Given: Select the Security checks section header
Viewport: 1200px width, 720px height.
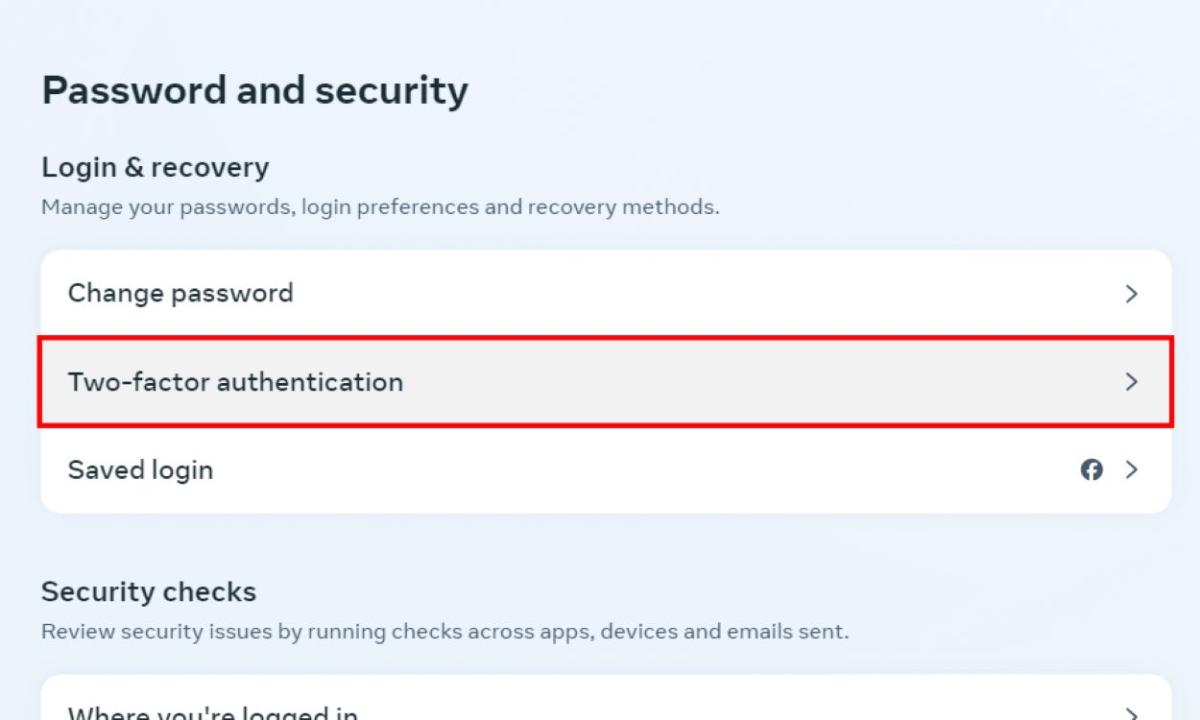Looking at the screenshot, I should [x=148, y=591].
